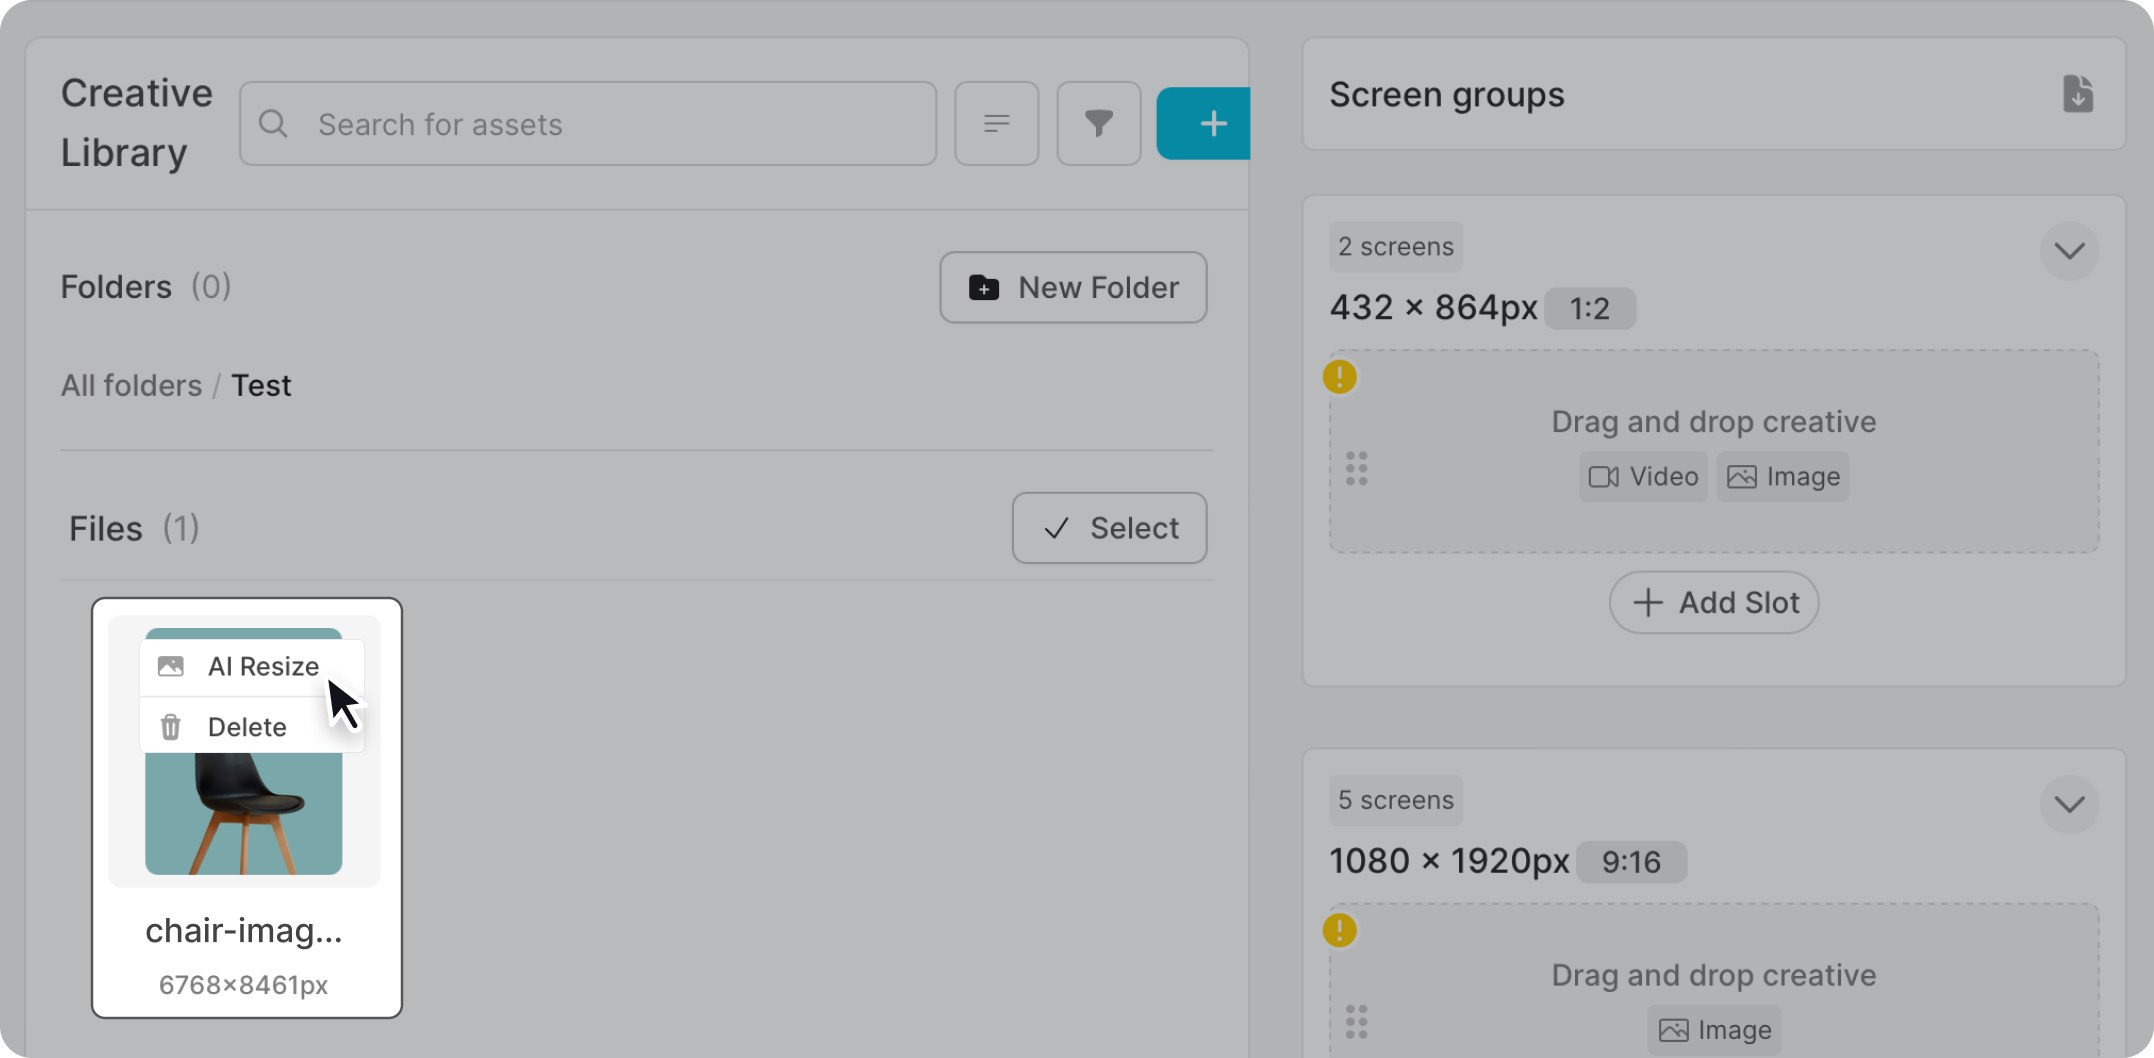
Task: Select the chair image thumbnail
Action: click(244, 814)
